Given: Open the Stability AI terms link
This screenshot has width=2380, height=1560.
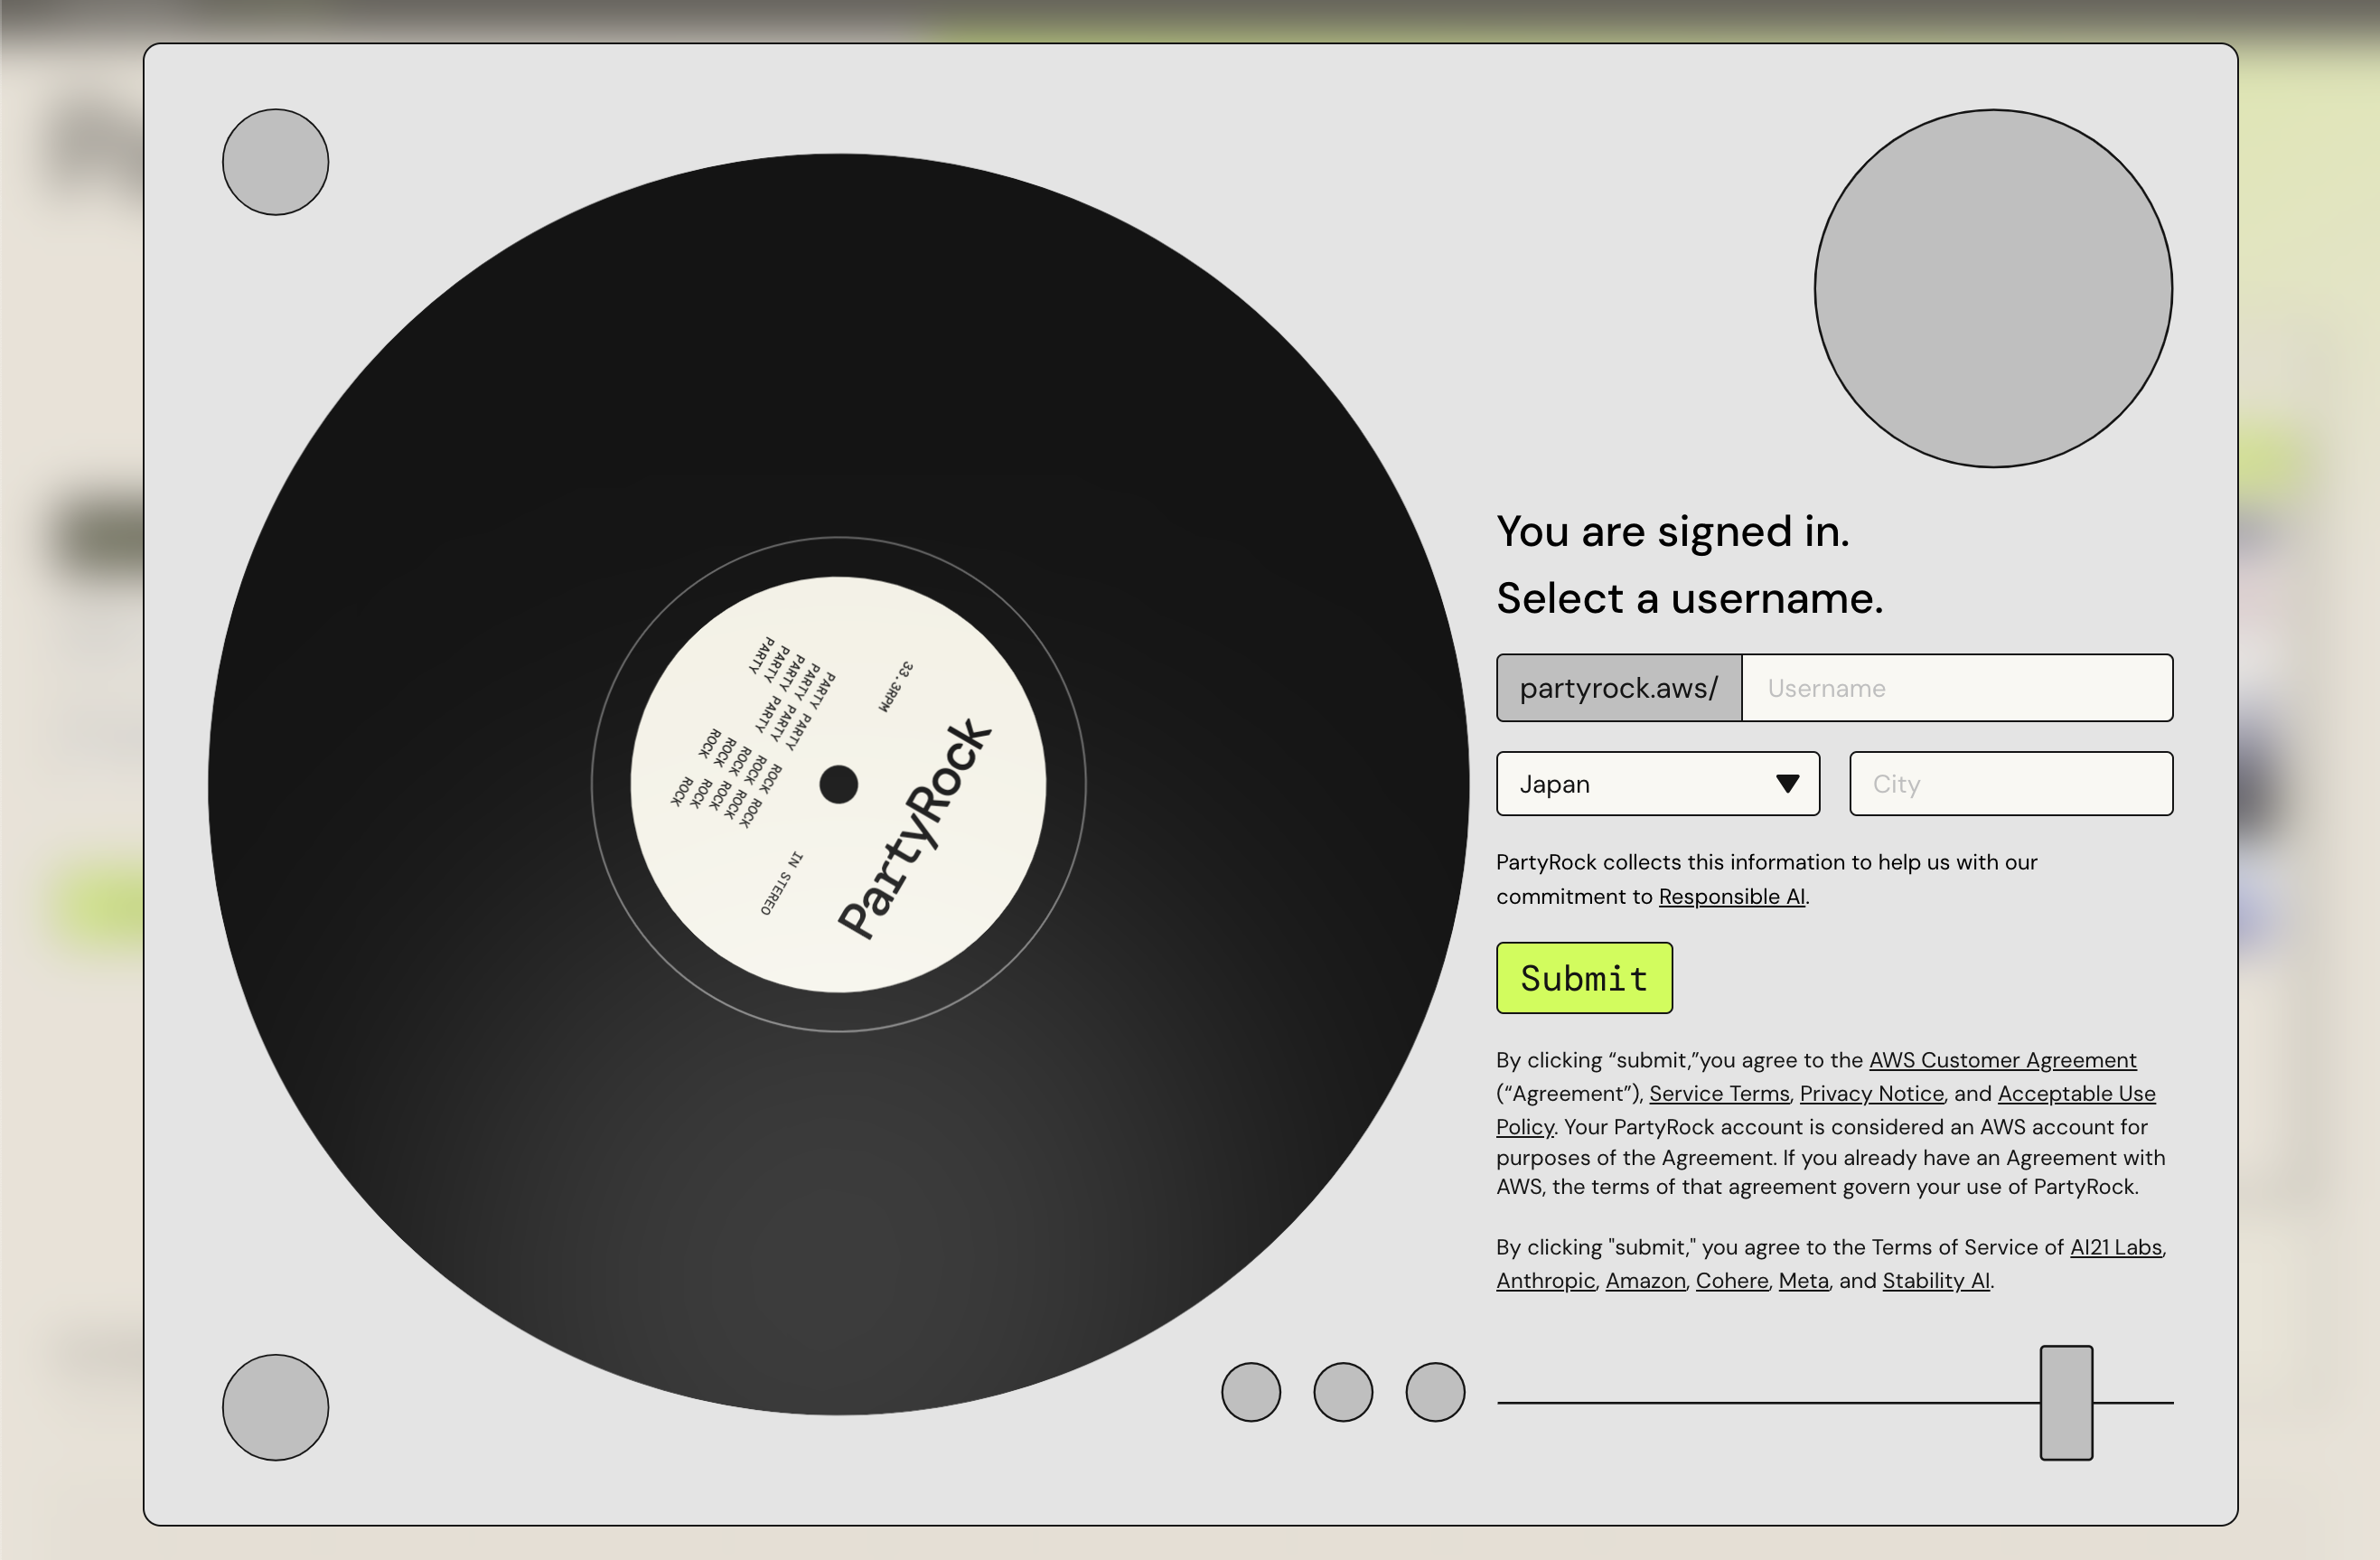Looking at the screenshot, I should pyautogui.click(x=1935, y=1281).
